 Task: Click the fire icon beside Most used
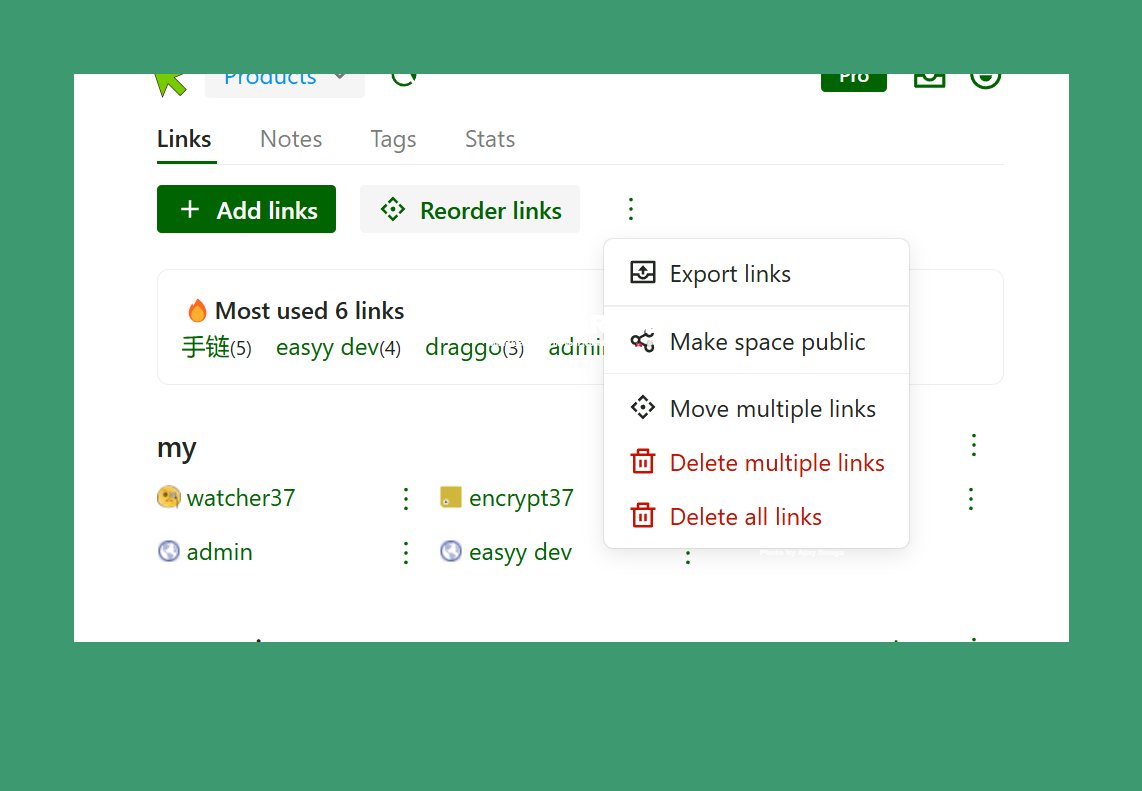(x=197, y=310)
